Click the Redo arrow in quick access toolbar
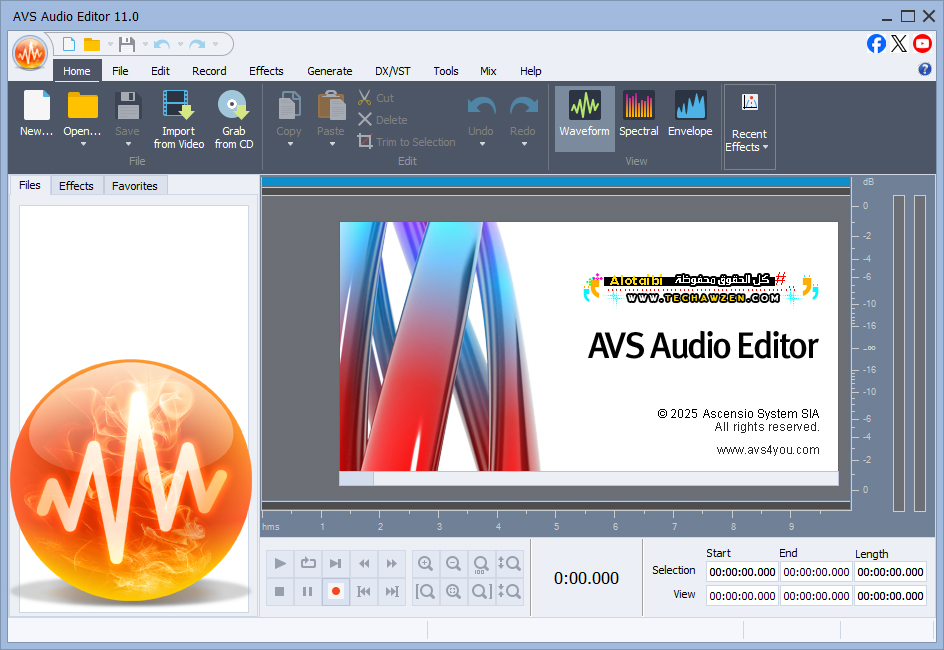The height and width of the screenshot is (650, 944). coord(197,45)
